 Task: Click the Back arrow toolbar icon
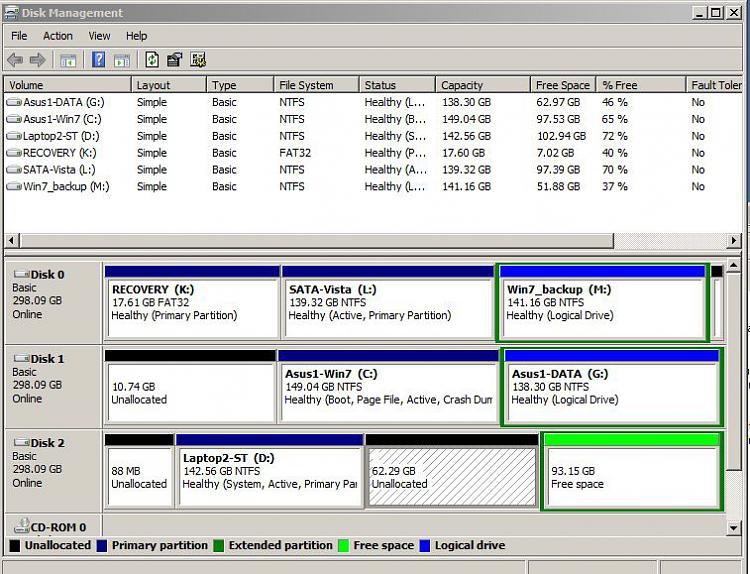[15, 60]
